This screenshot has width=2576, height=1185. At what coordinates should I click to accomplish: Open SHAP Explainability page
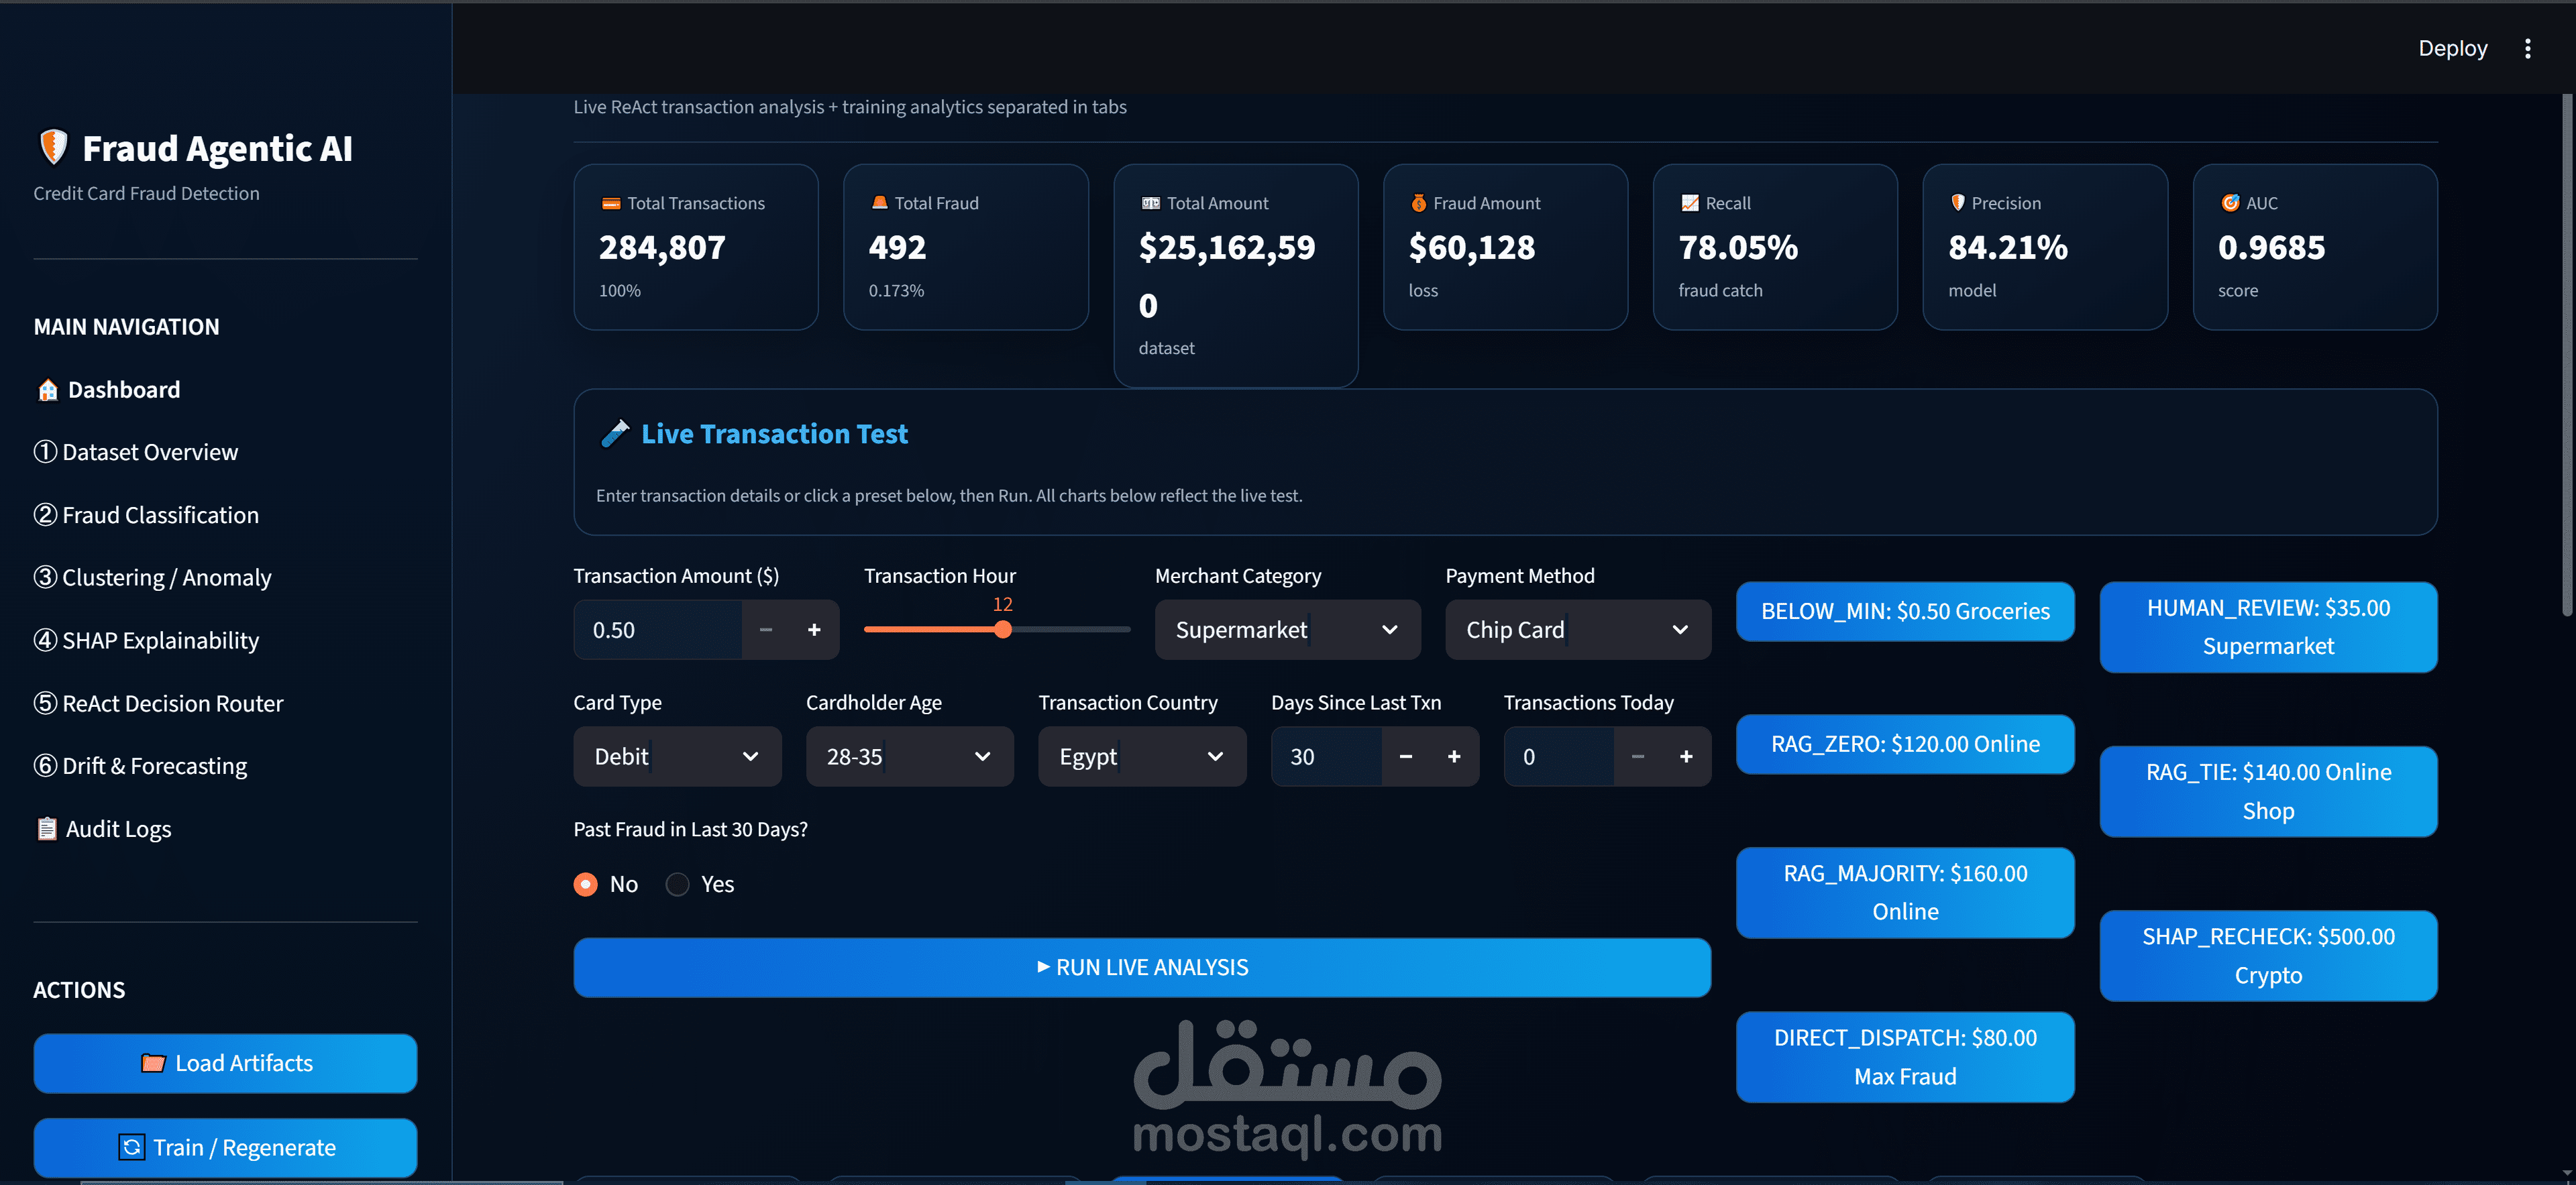point(146,641)
